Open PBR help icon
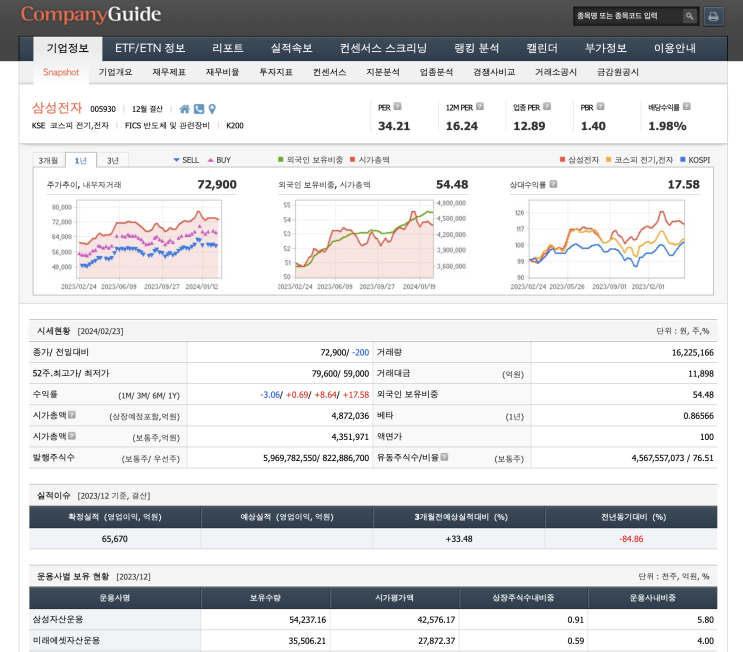Viewport: 743px width, 652px height. click(x=600, y=107)
